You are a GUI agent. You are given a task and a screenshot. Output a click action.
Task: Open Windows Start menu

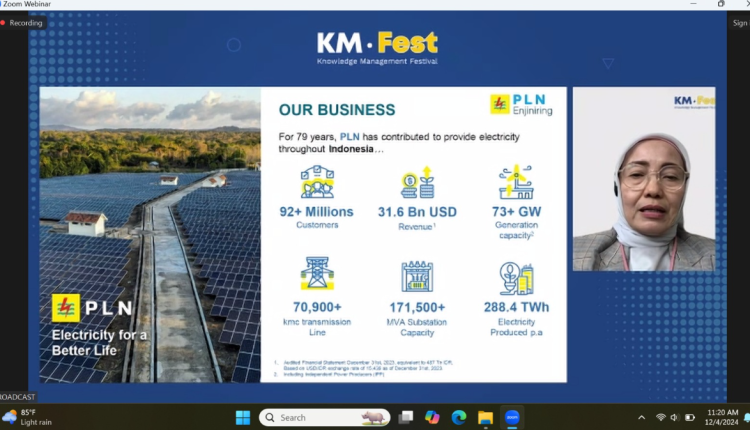(243, 418)
